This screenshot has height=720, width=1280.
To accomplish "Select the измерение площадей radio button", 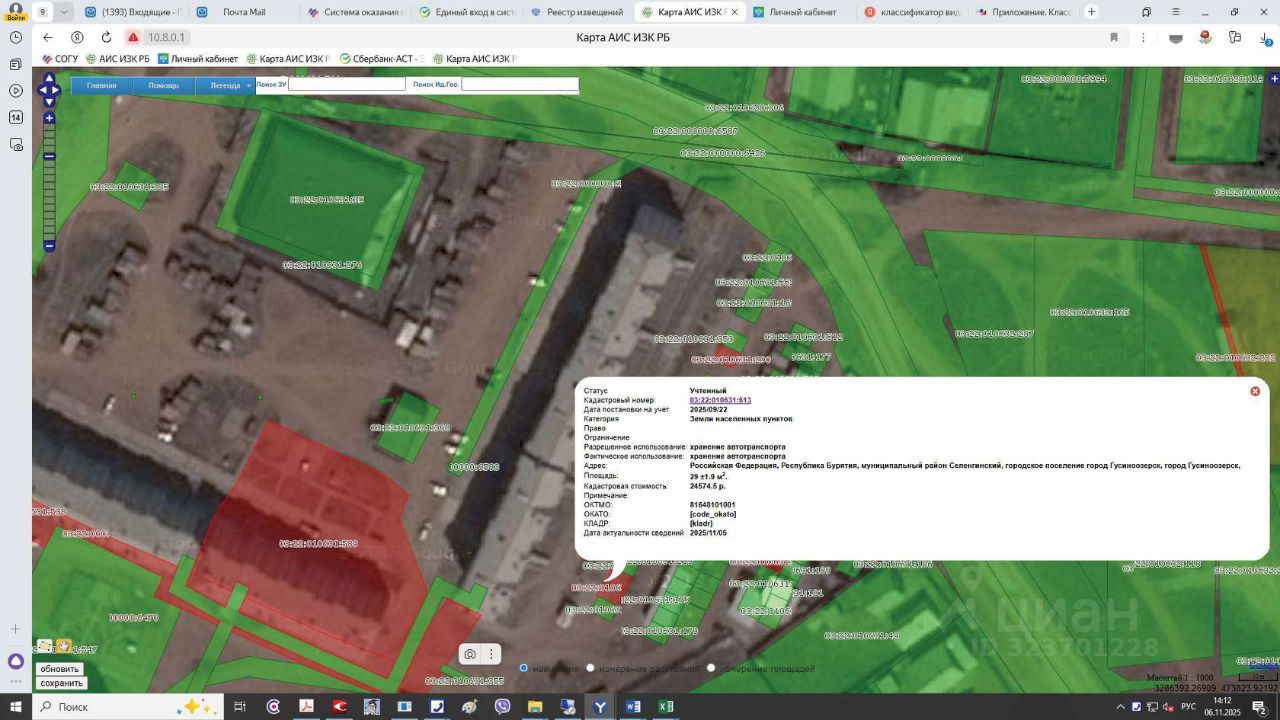I will pyautogui.click(x=711, y=668).
